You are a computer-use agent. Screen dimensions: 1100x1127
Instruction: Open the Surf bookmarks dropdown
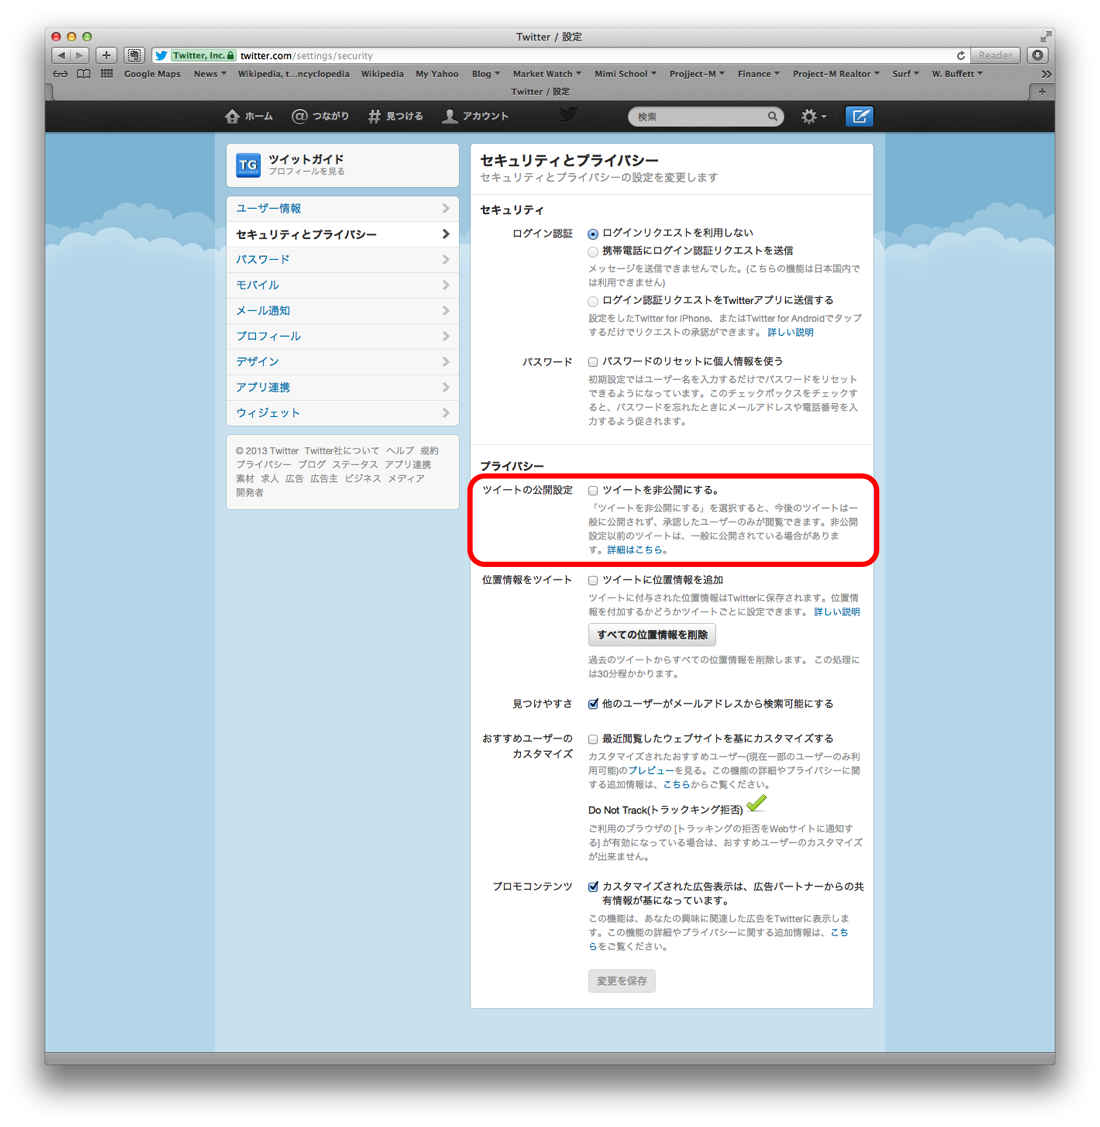click(906, 73)
